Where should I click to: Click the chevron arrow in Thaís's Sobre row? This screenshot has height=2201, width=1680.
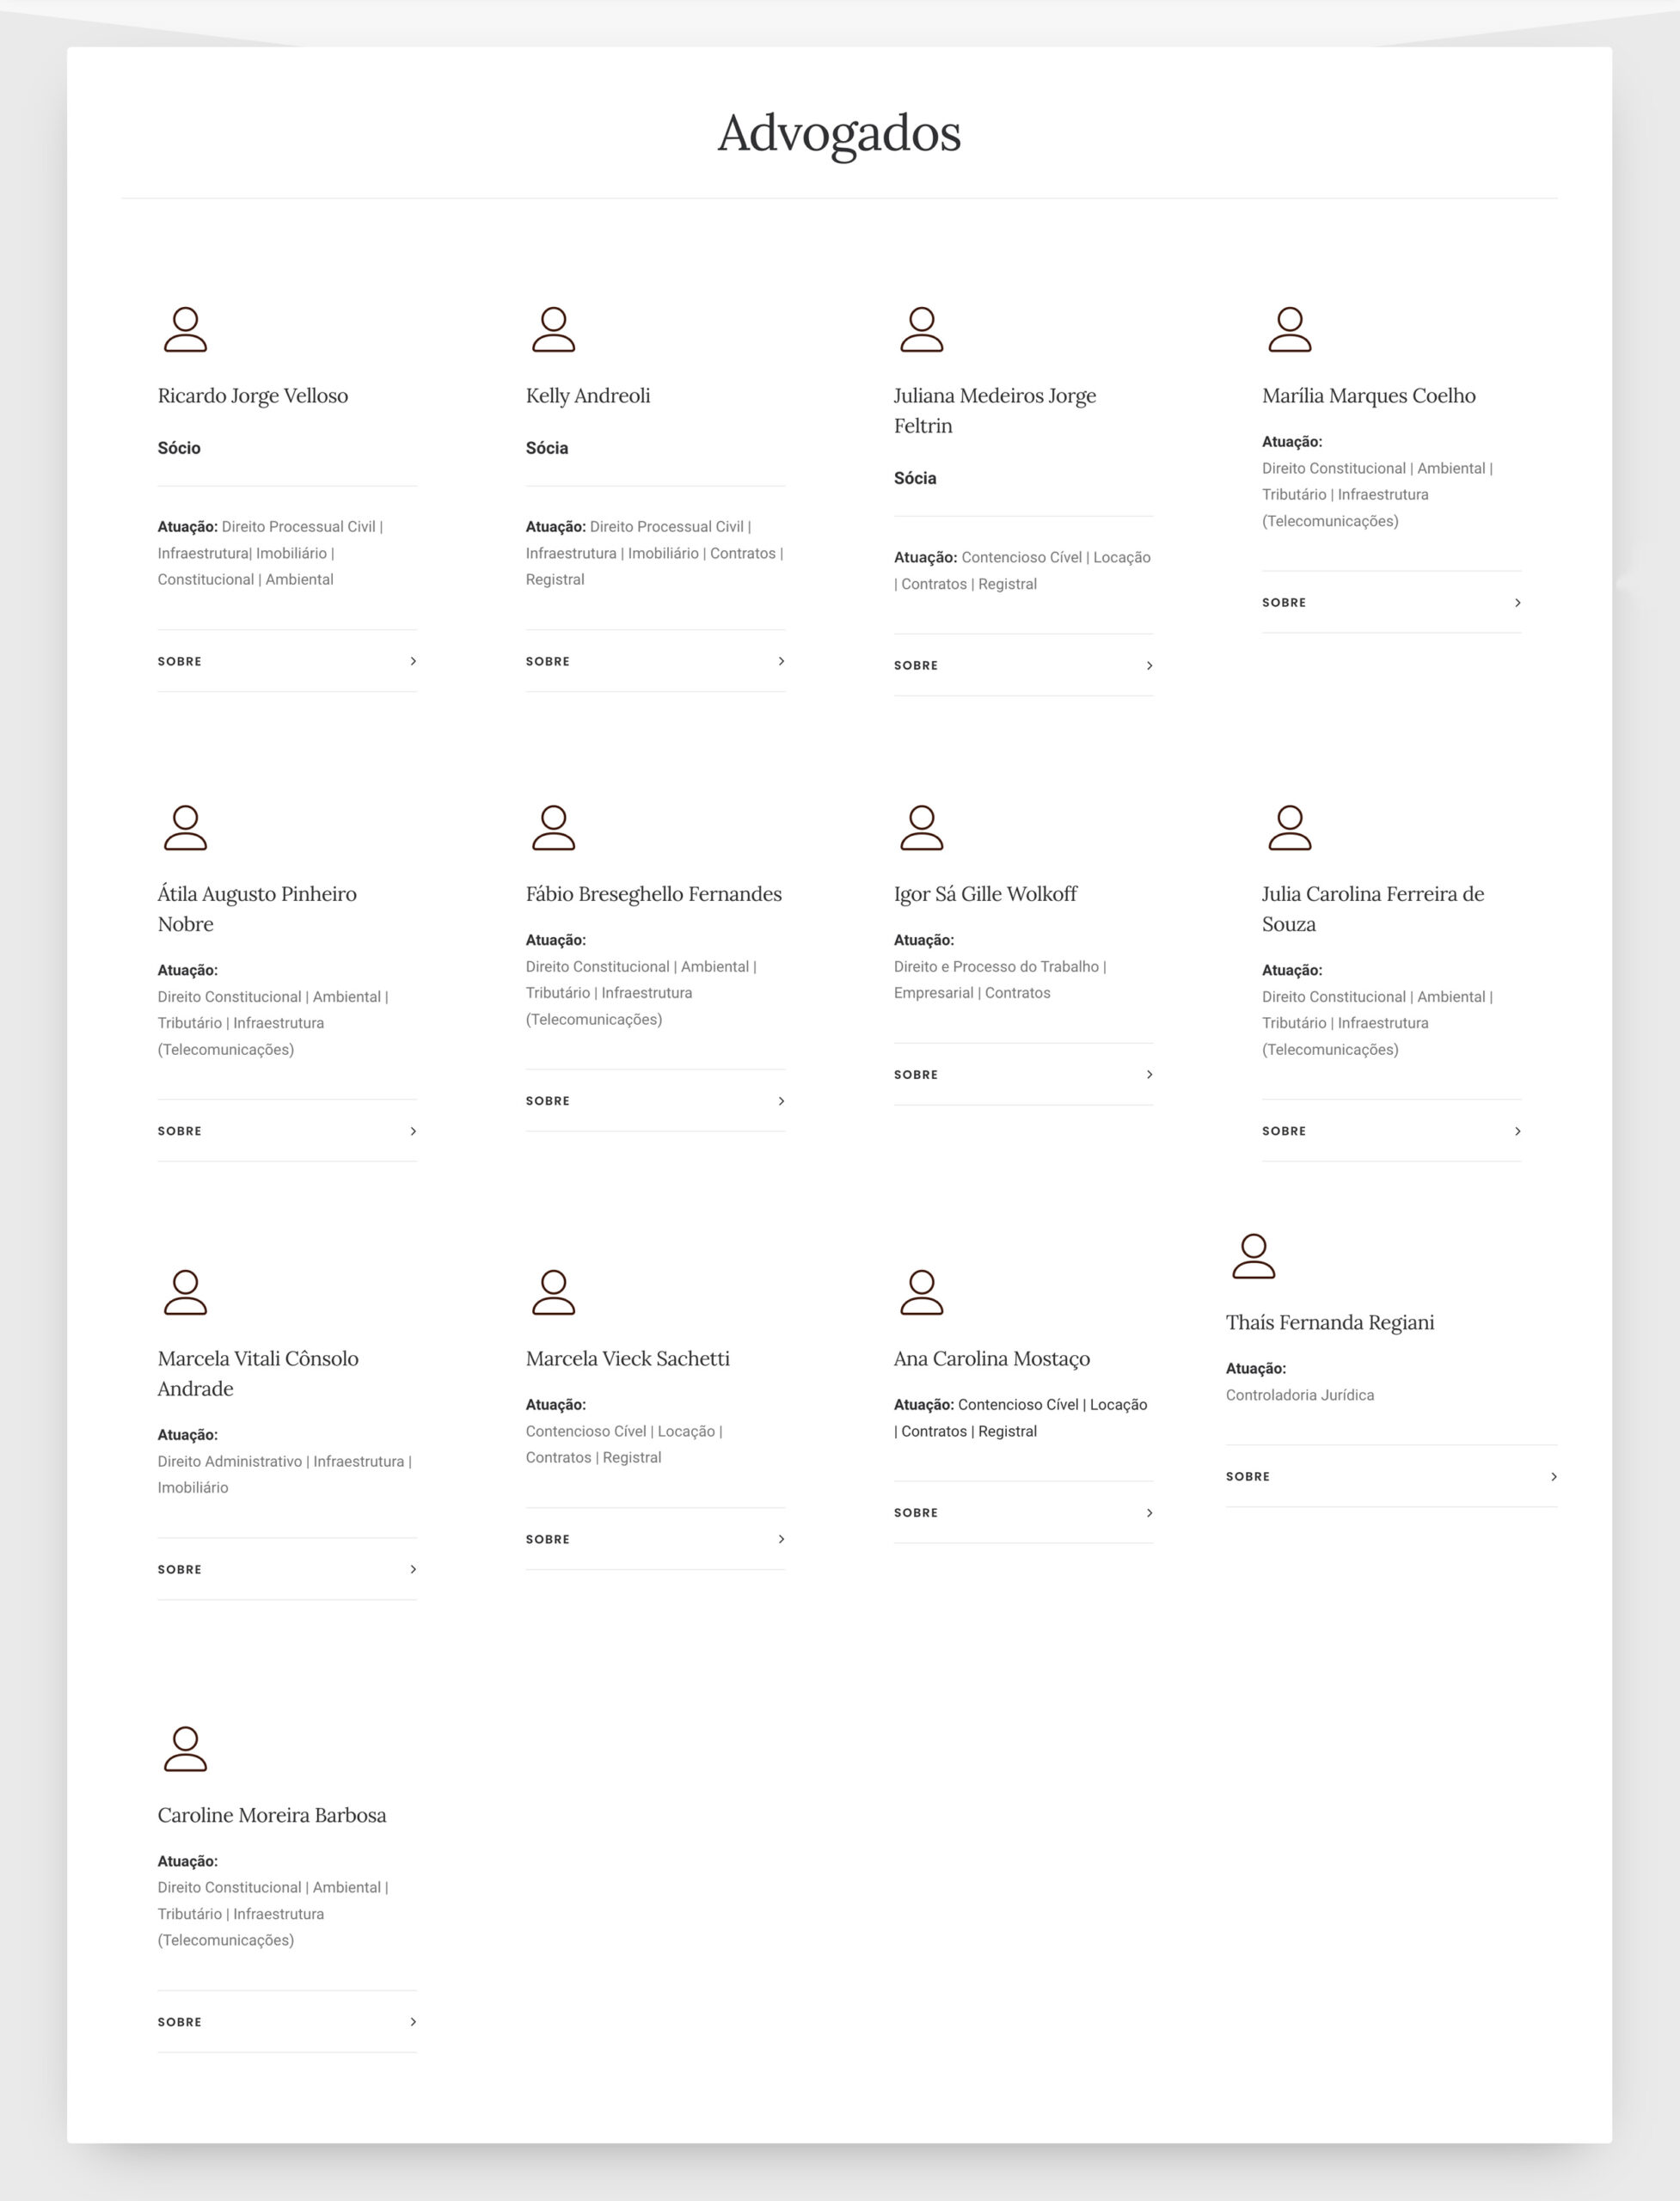(1553, 1477)
